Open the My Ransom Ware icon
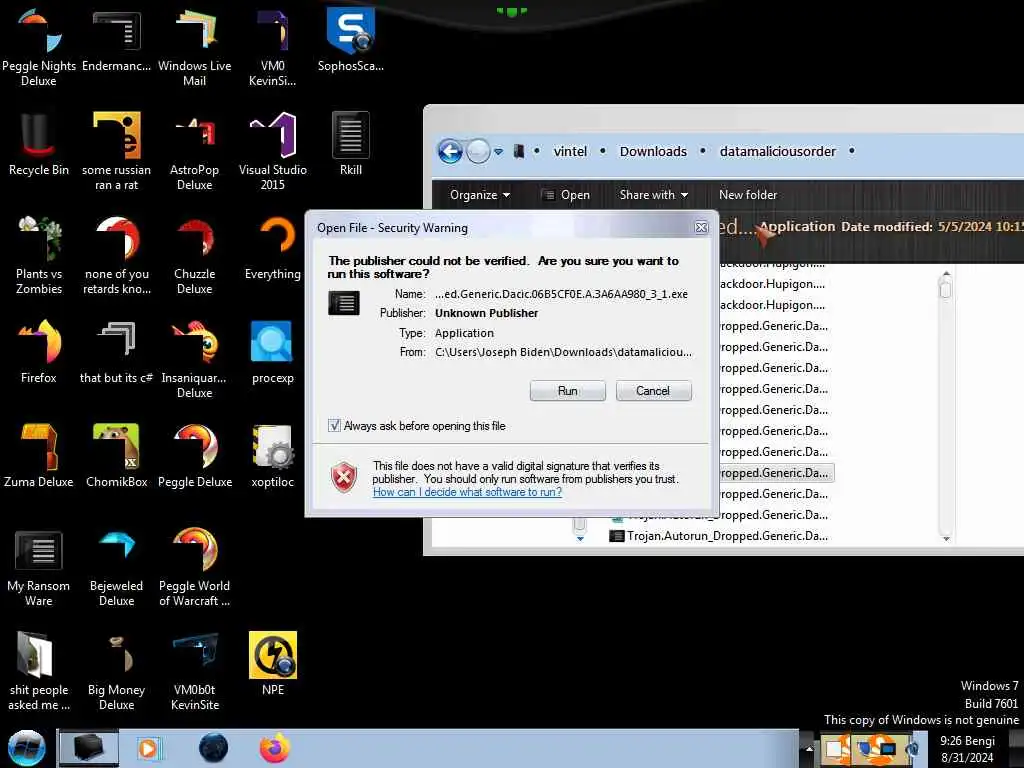 coord(39,568)
